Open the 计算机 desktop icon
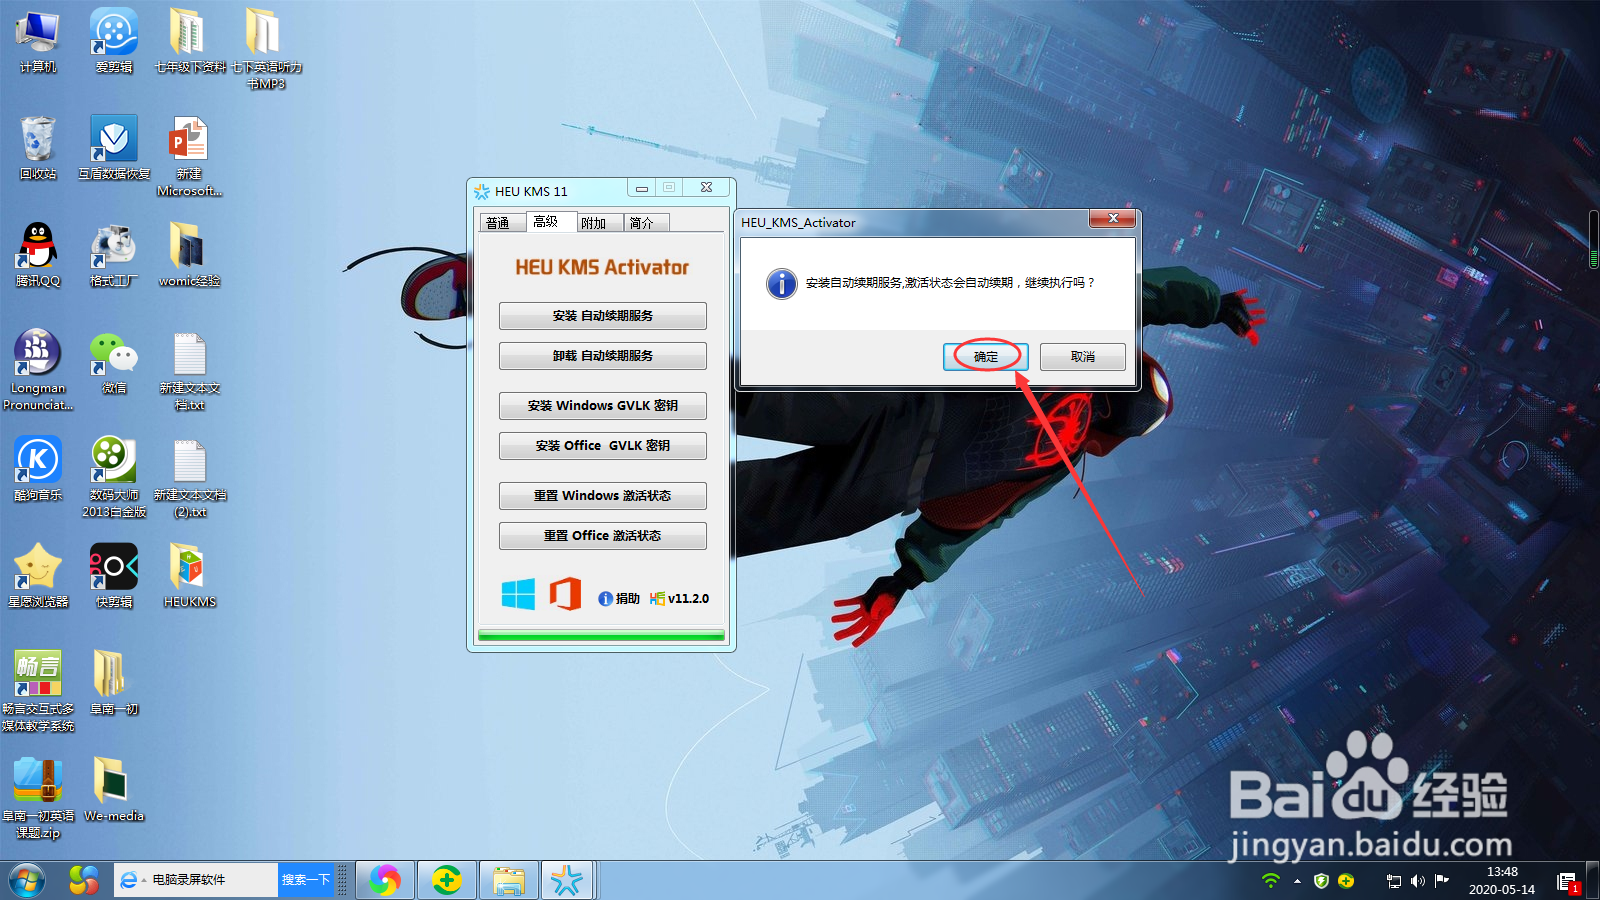Image resolution: width=1600 pixels, height=900 pixels. point(38,42)
